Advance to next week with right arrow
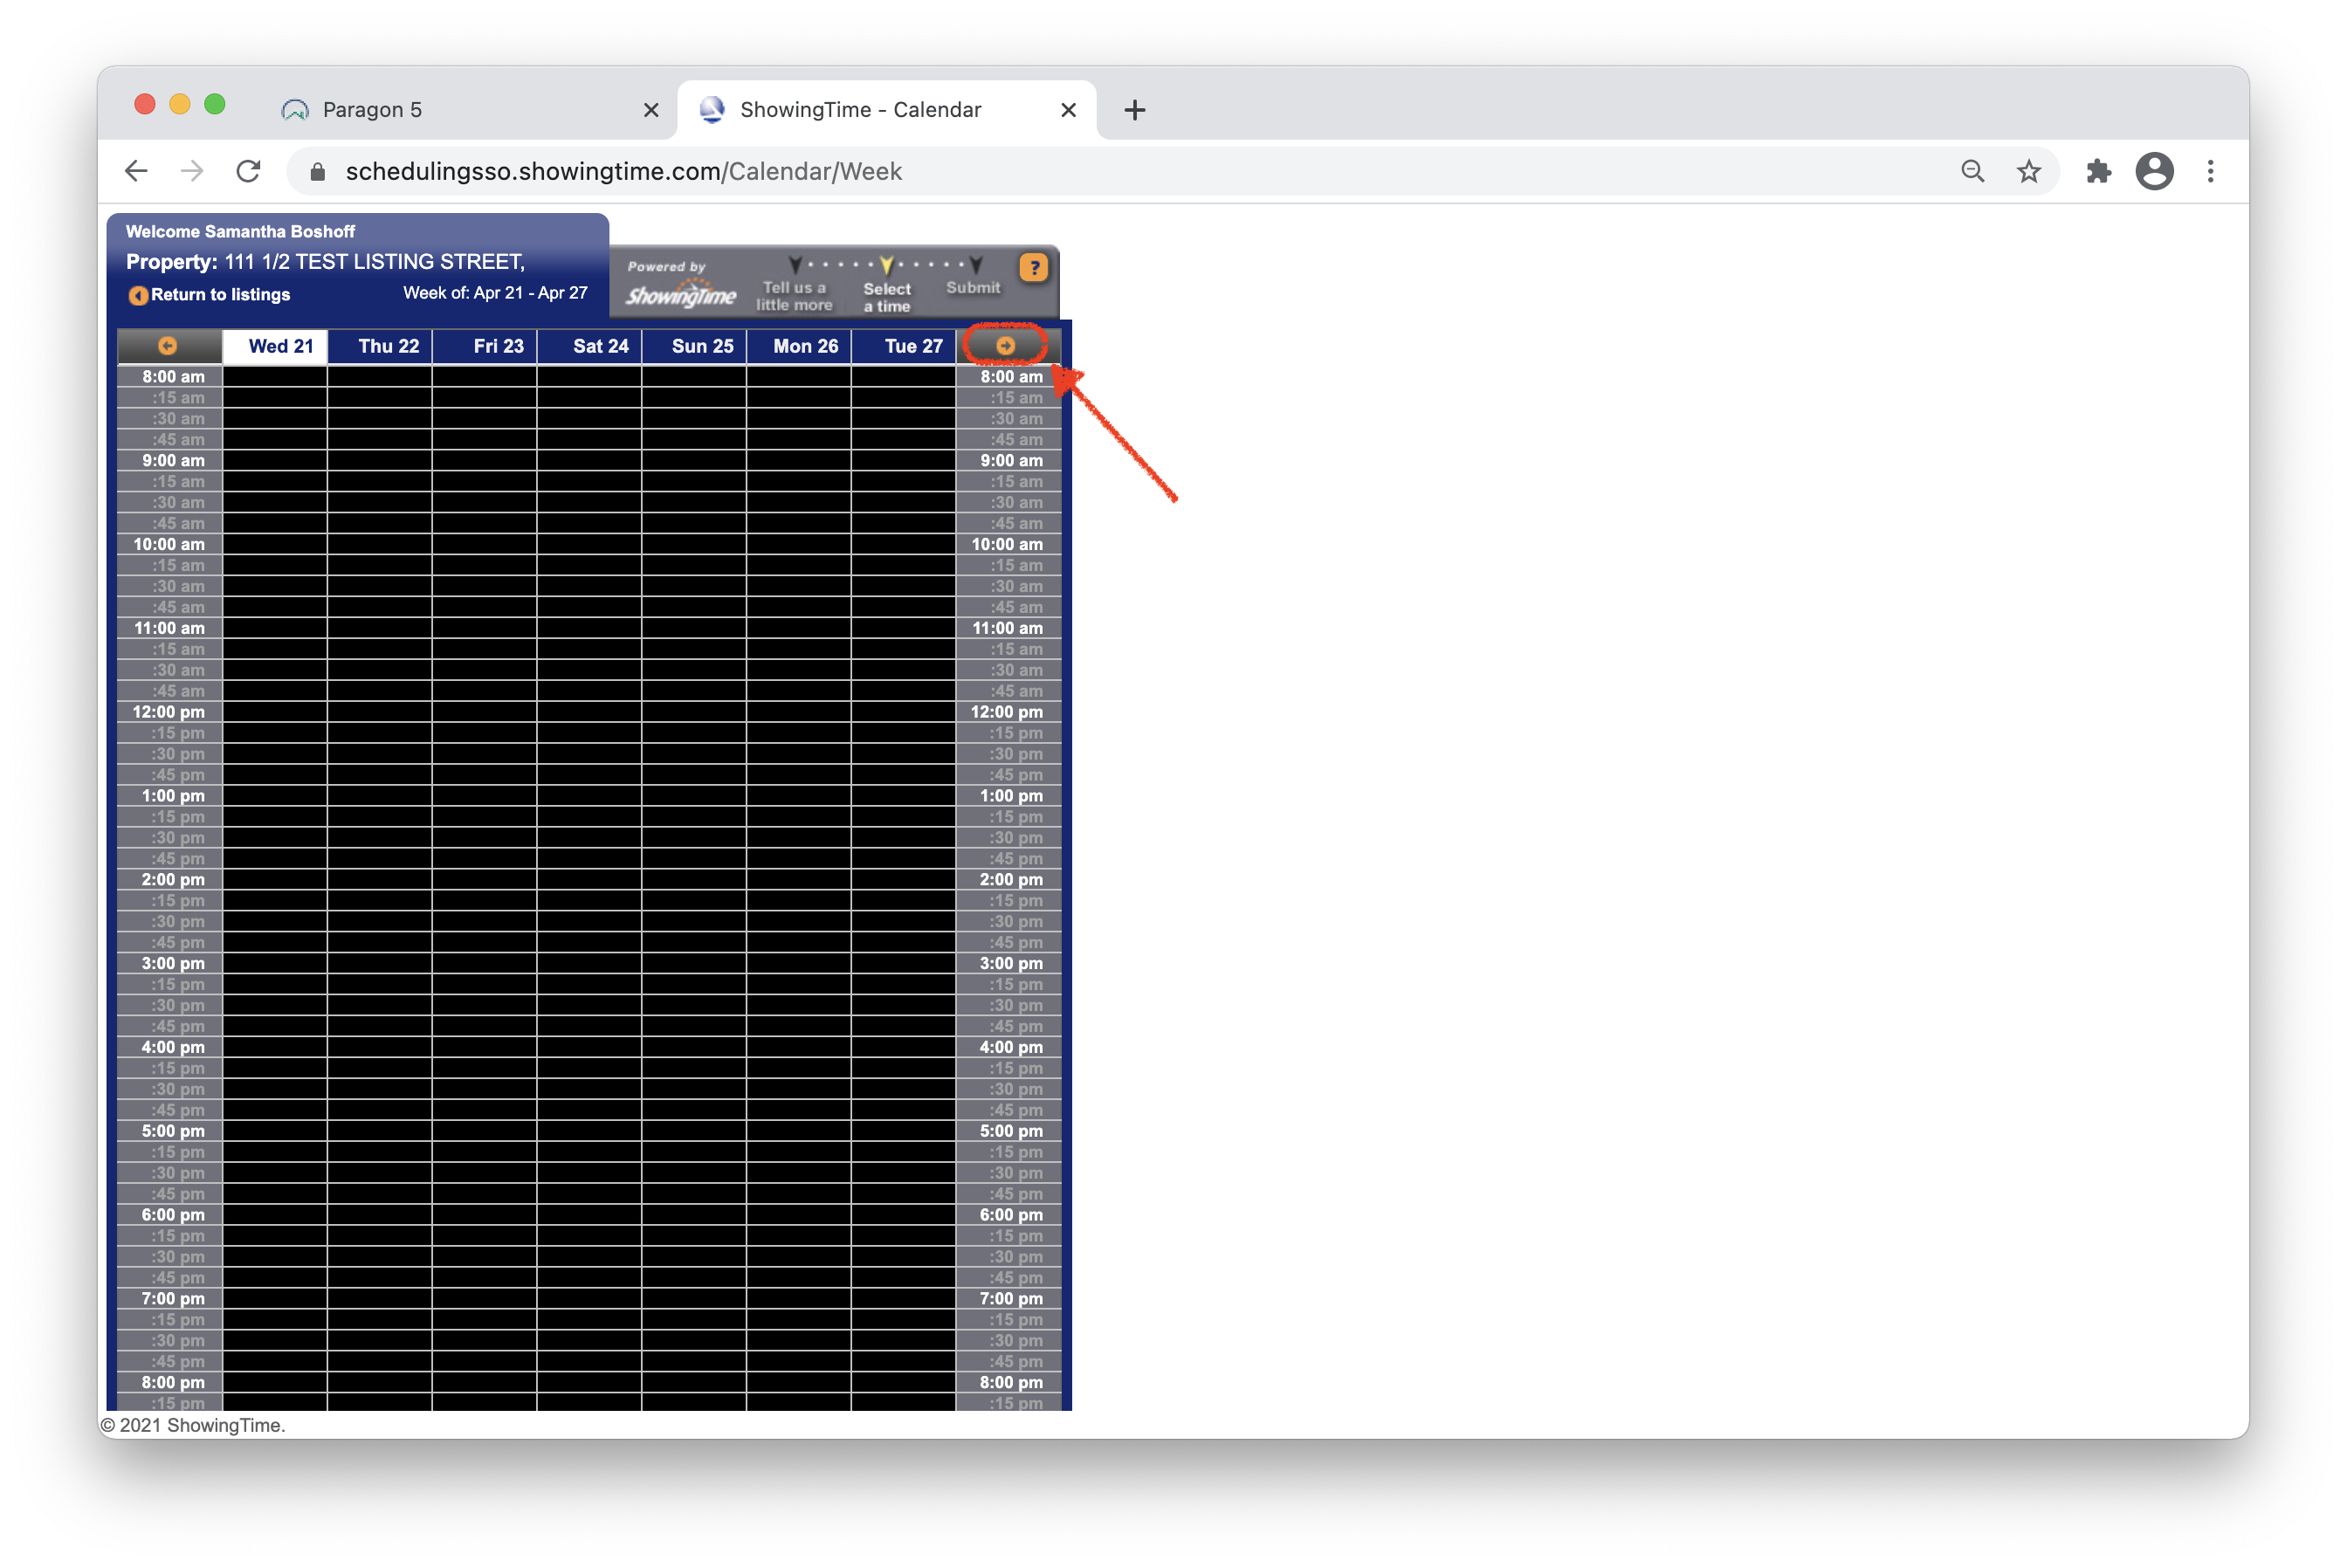 pos(1006,346)
